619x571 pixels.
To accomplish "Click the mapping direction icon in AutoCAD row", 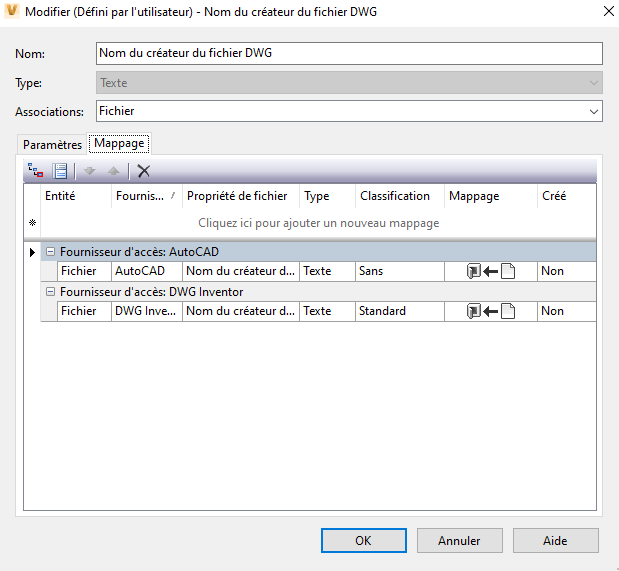I will (x=491, y=271).
